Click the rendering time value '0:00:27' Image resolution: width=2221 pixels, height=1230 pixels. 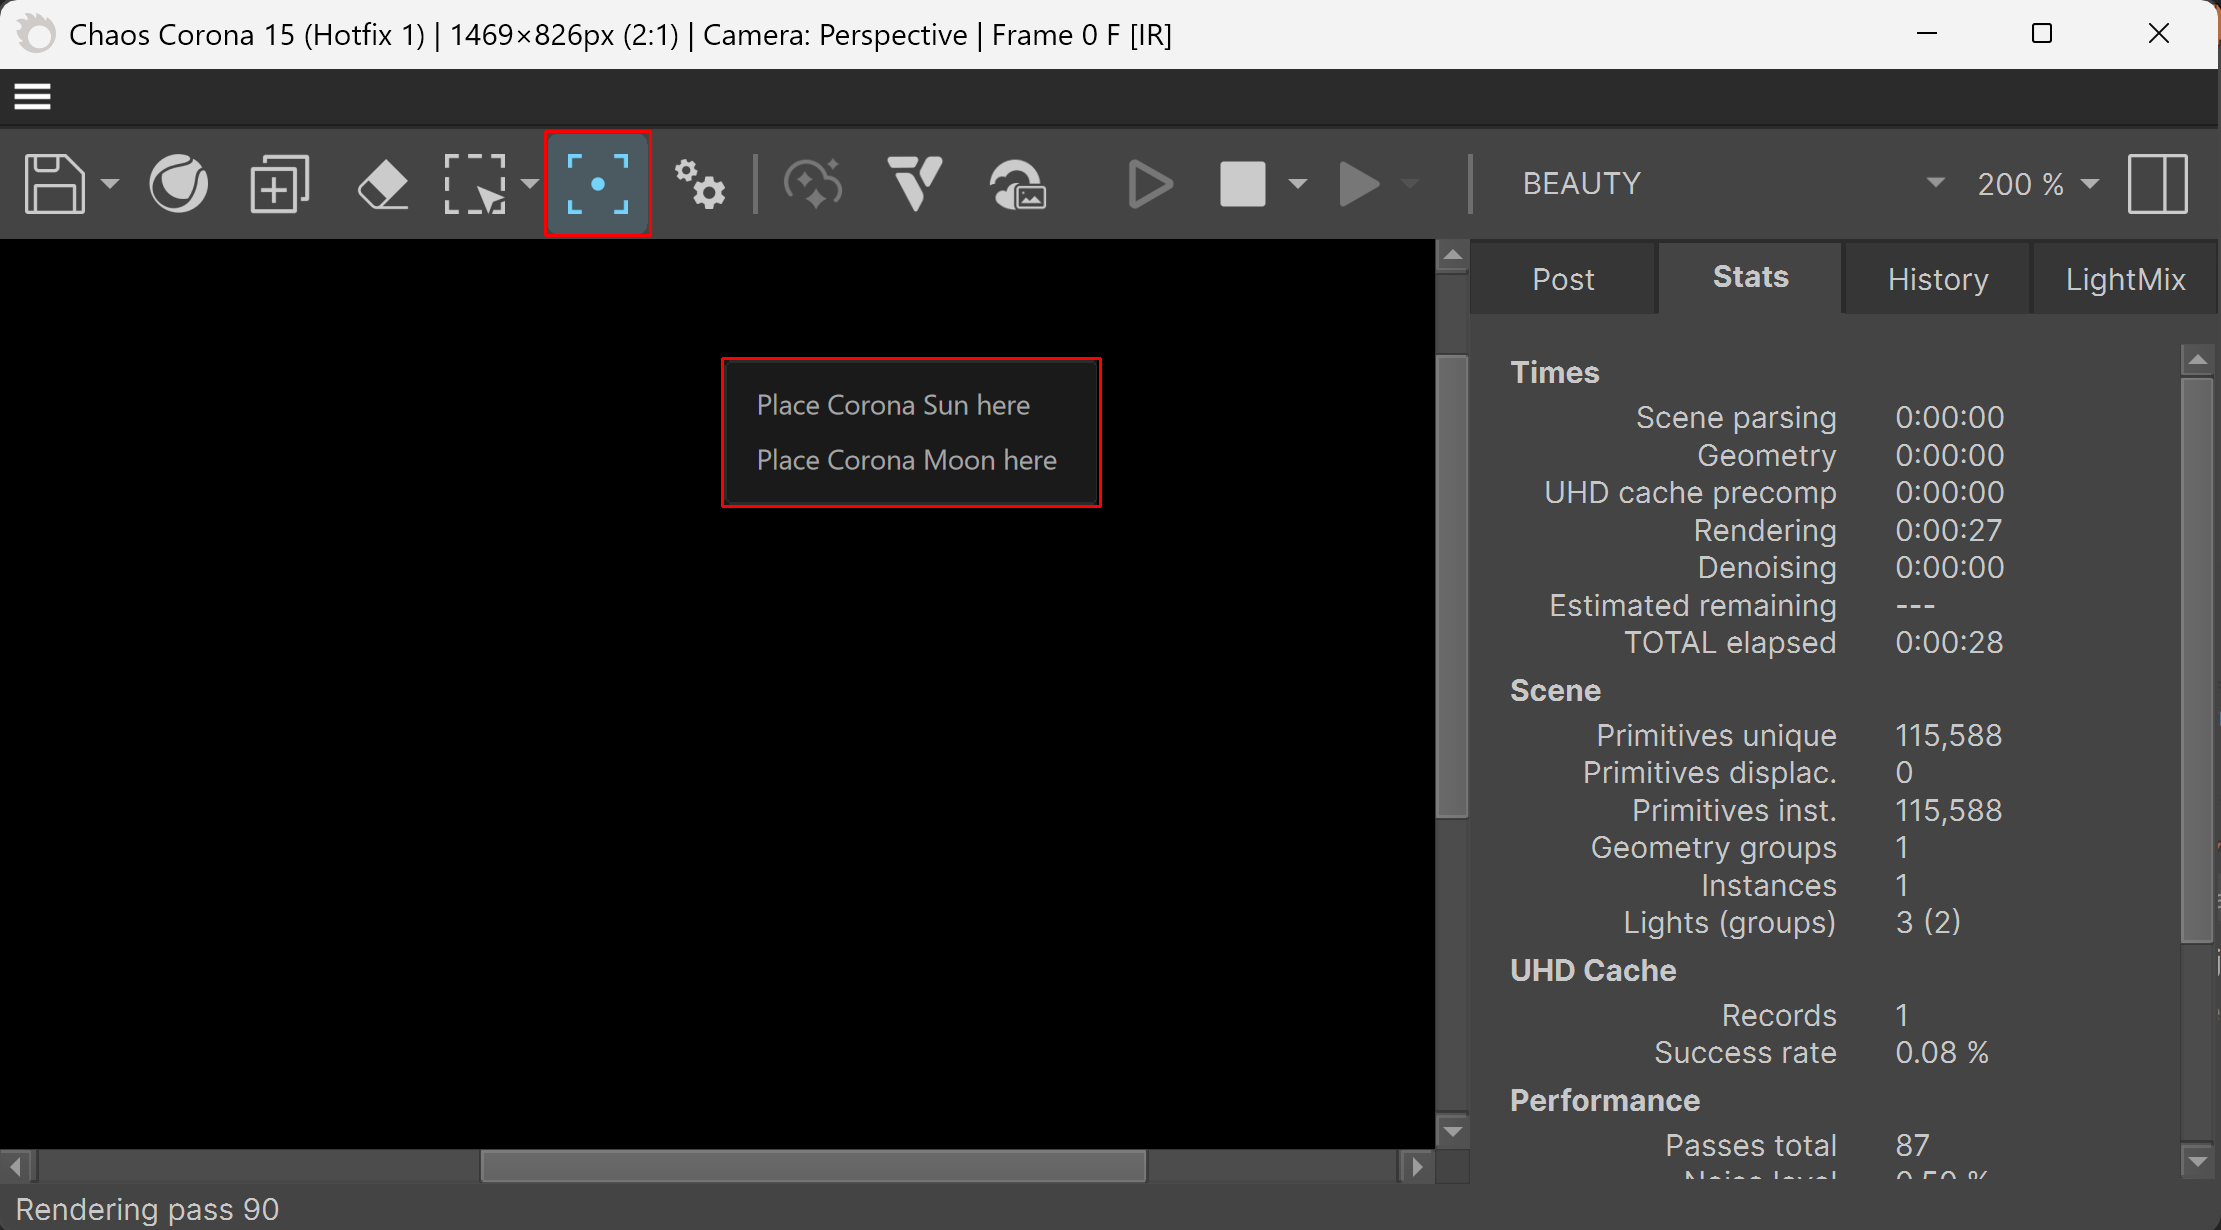(1950, 530)
